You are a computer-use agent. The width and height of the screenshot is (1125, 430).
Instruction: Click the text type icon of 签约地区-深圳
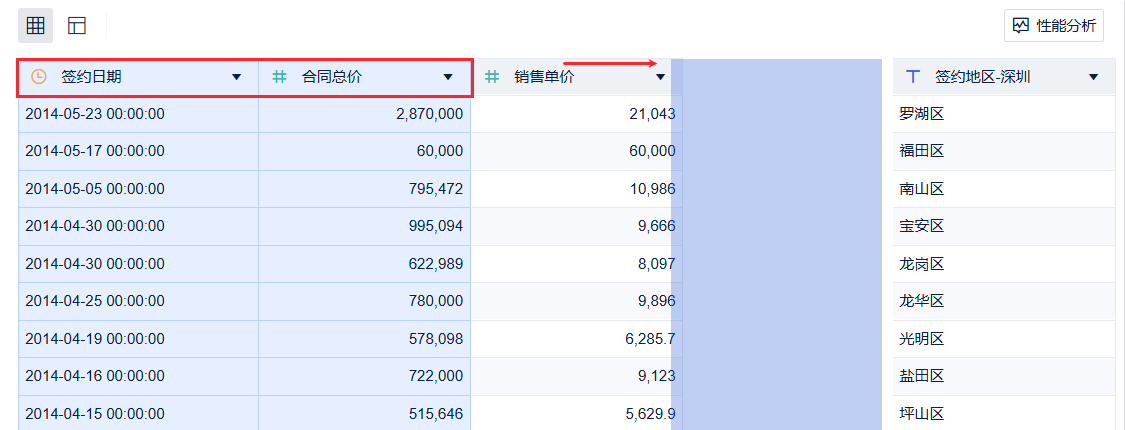pos(912,77)
